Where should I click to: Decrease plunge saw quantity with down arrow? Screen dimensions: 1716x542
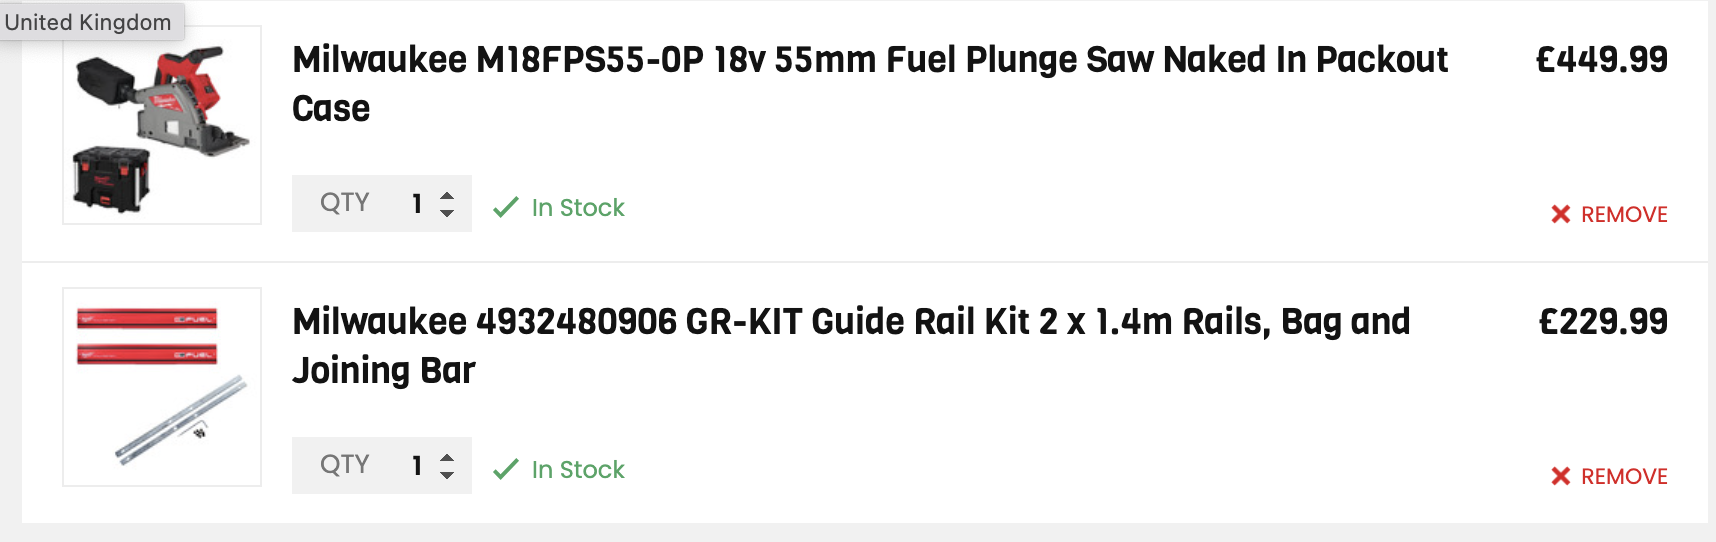447,212
